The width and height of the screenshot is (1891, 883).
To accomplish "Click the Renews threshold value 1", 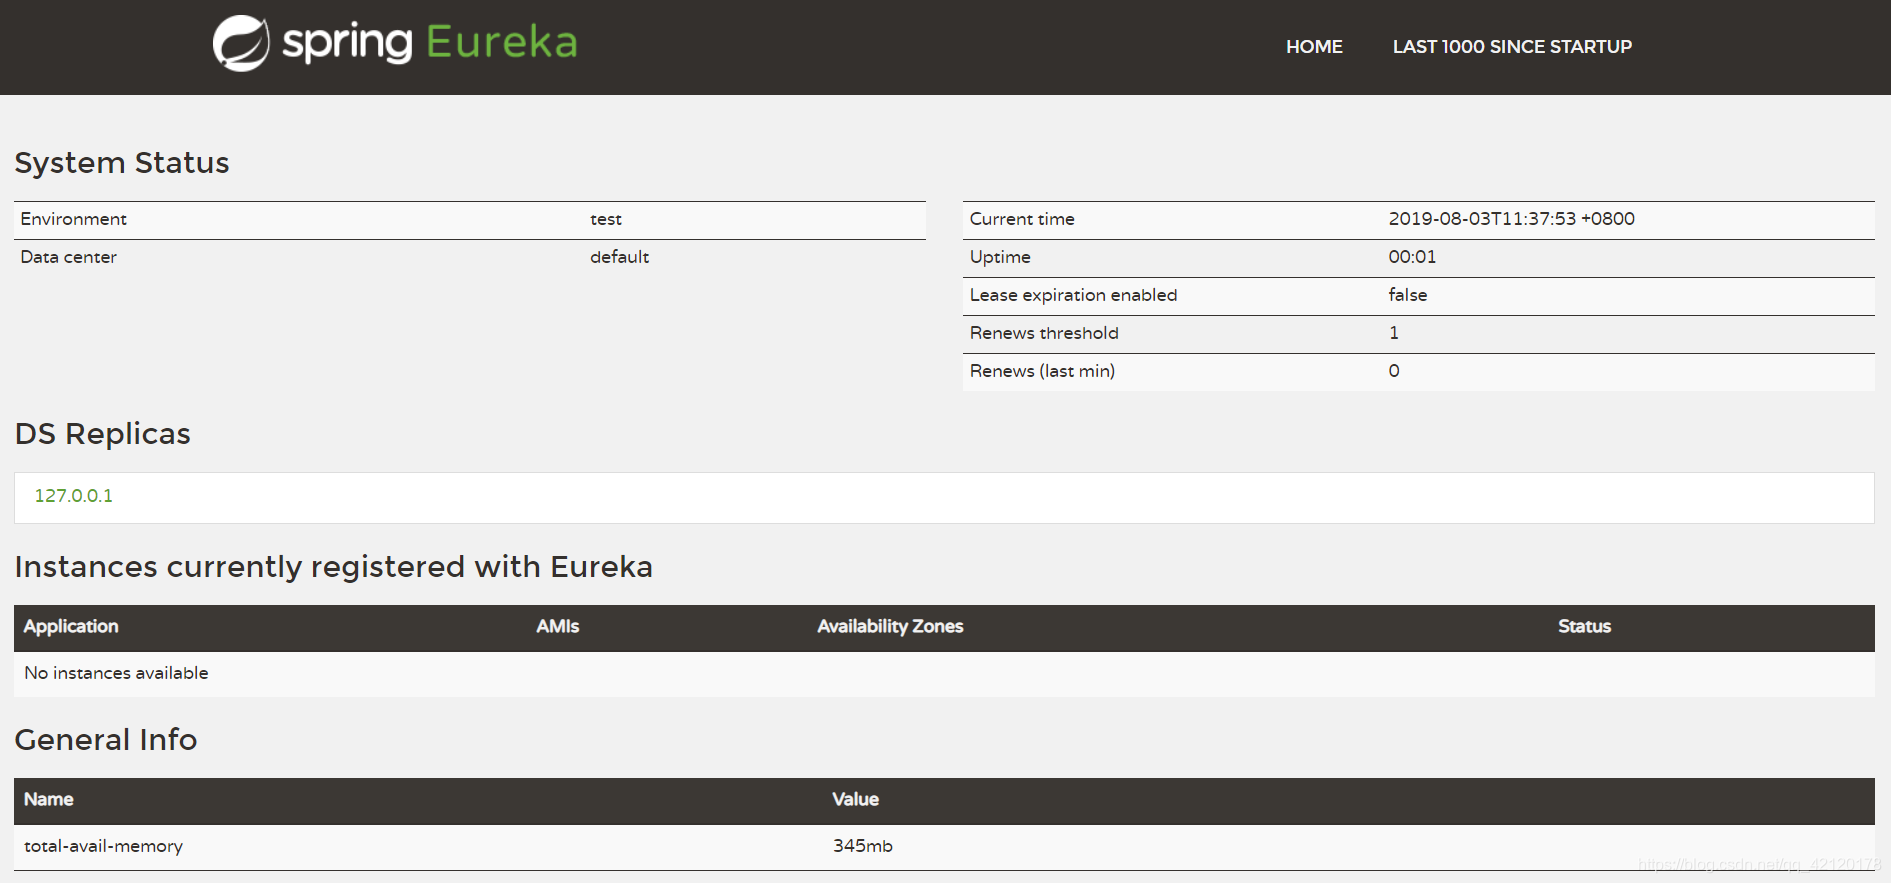I will (x=1394, y=333).
